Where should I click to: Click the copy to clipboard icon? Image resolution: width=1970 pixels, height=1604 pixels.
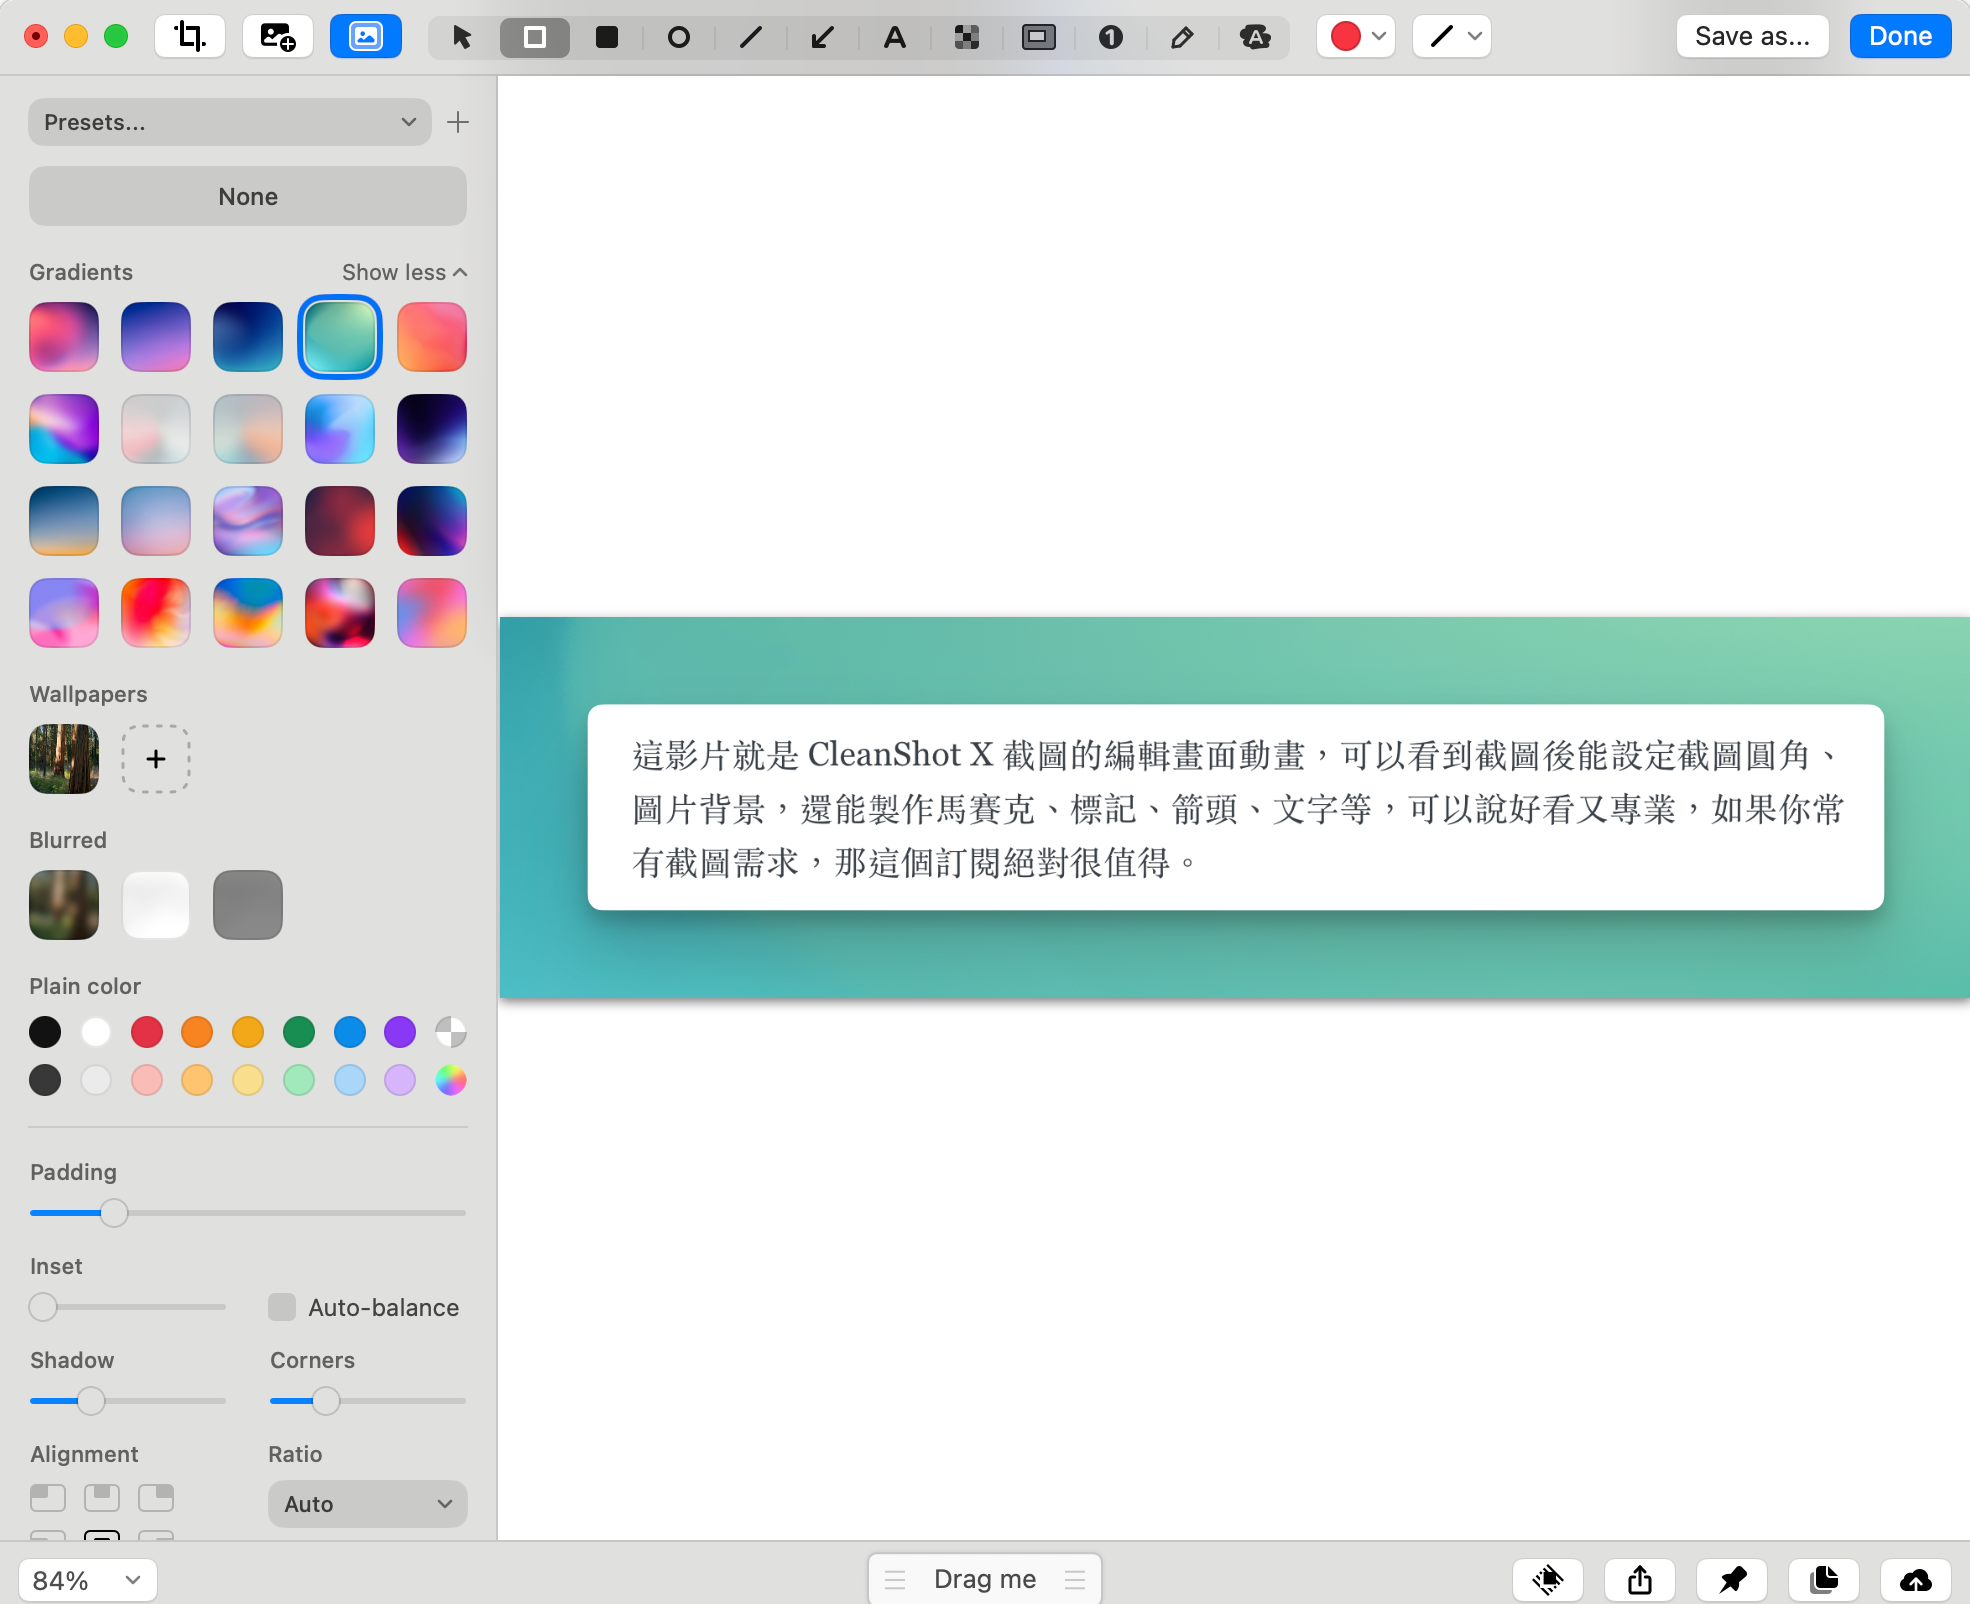point(1824,1580)
